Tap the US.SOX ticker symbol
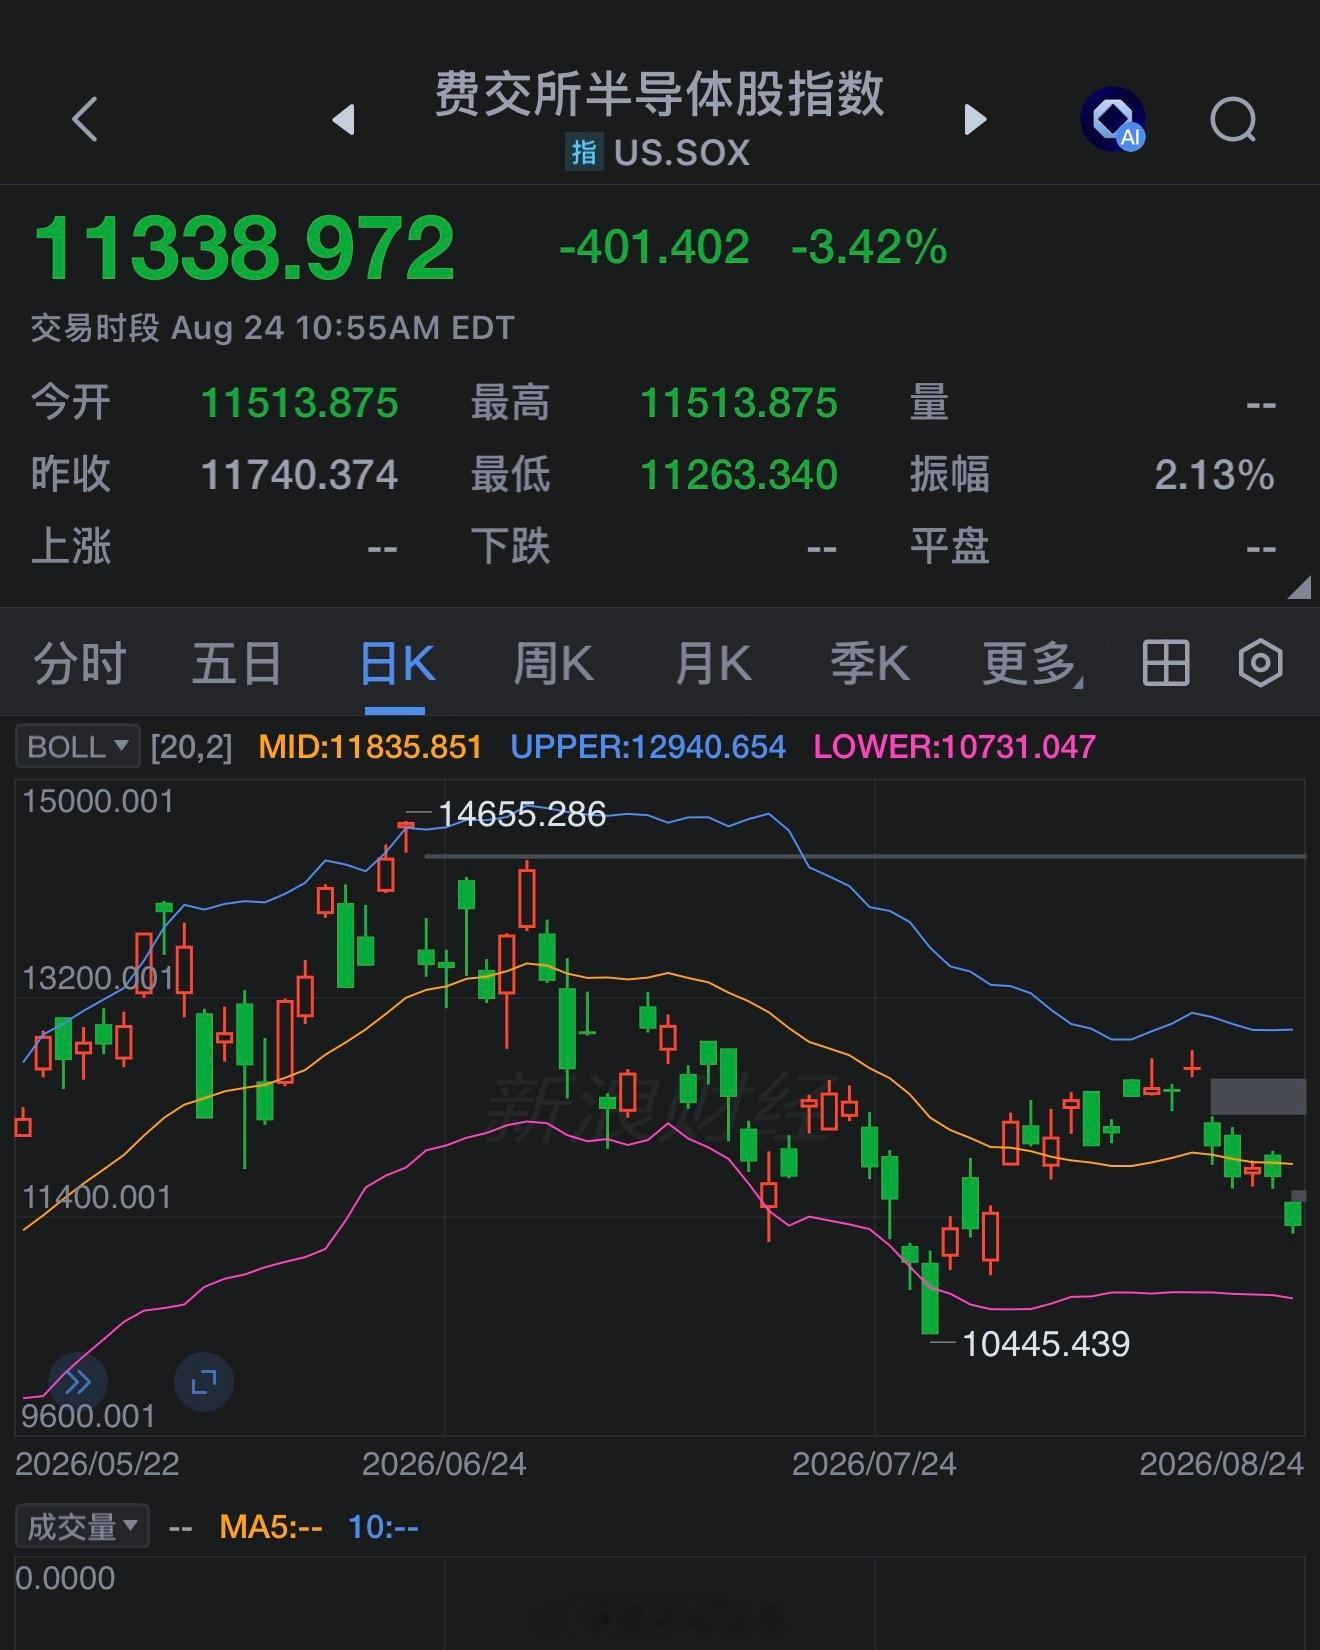This screenshot has height=1650, width=1320. tap(682, 153)
